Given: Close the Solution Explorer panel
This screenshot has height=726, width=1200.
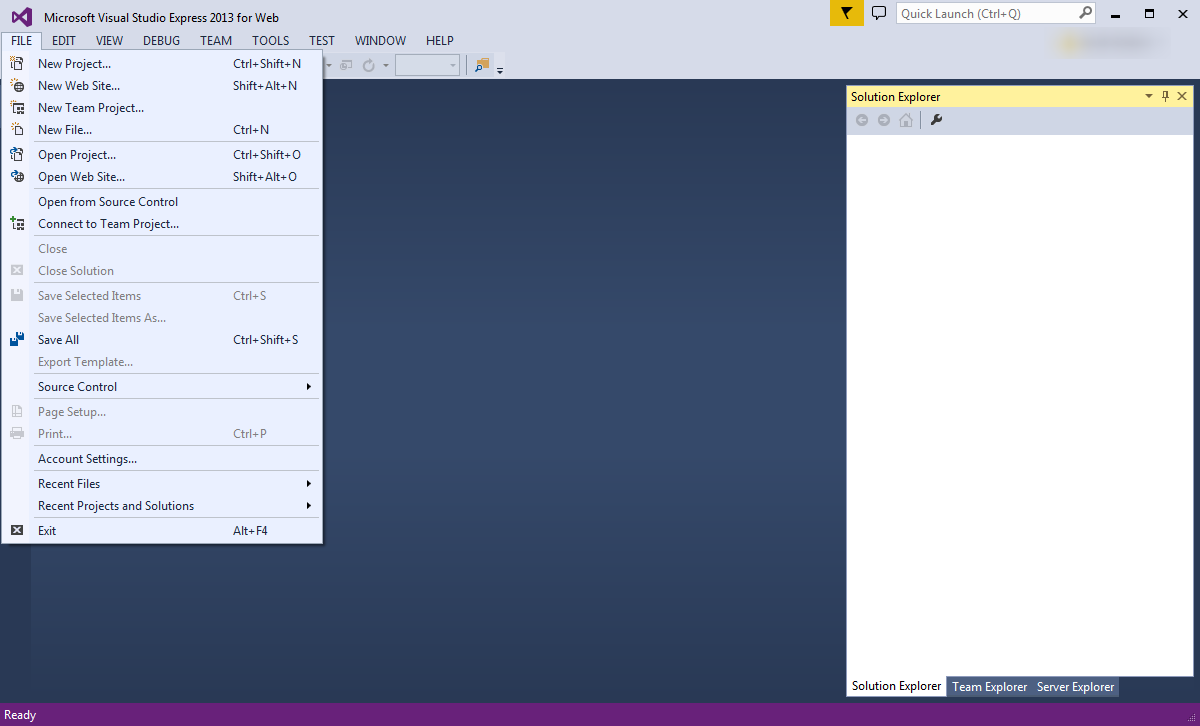Looking at the screenshot, I should click(1182, 96).
